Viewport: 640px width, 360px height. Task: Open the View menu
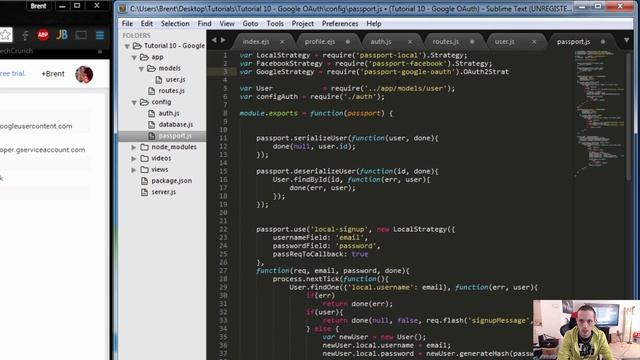click(x=227, y=24)
